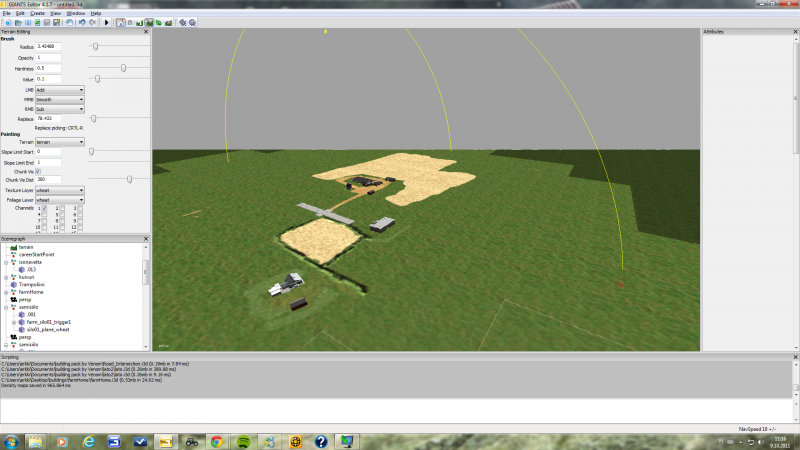Click the Replace slider handle
This screenshot has width=800, height=450.
pyautogui.click(x=93, y=118)
